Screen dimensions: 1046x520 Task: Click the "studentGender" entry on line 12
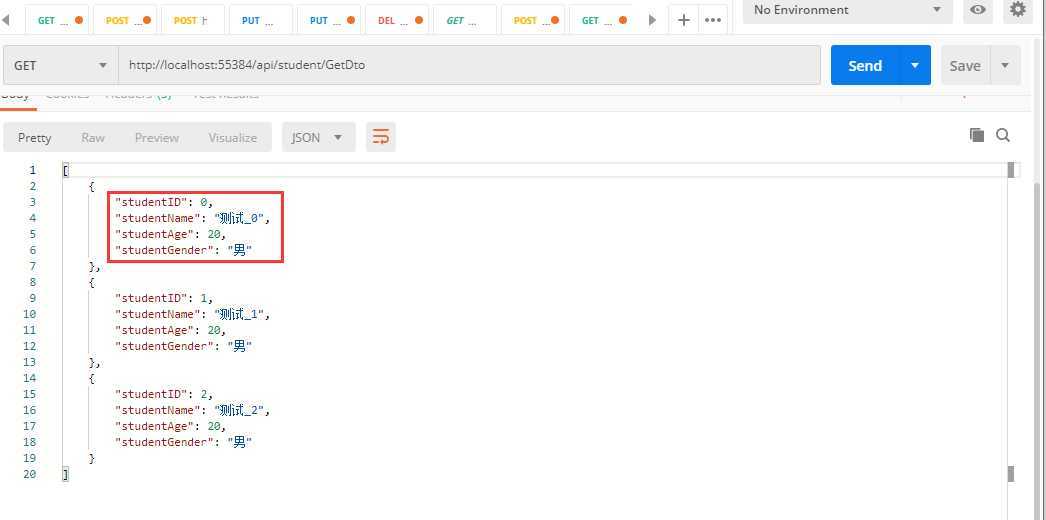coord(184,346)
